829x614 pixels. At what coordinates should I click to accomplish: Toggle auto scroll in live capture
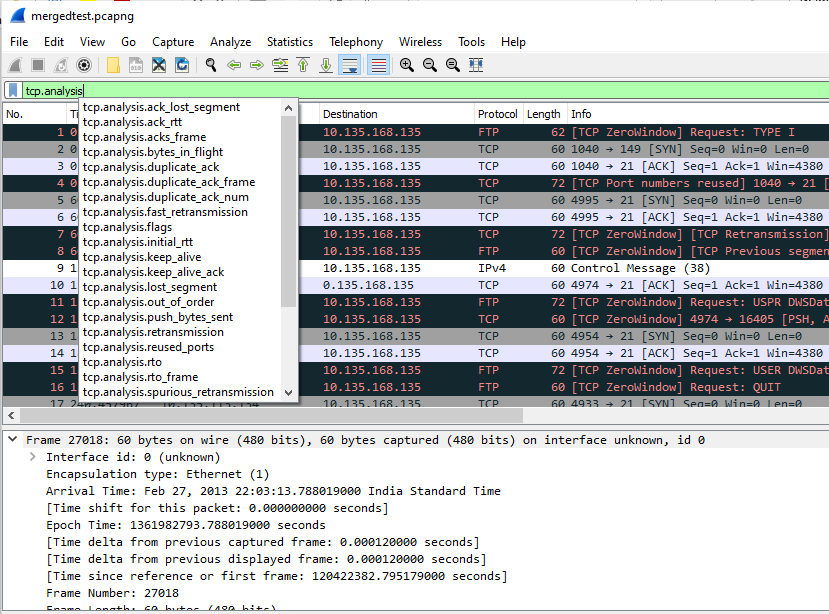click(x=351, y=65)
